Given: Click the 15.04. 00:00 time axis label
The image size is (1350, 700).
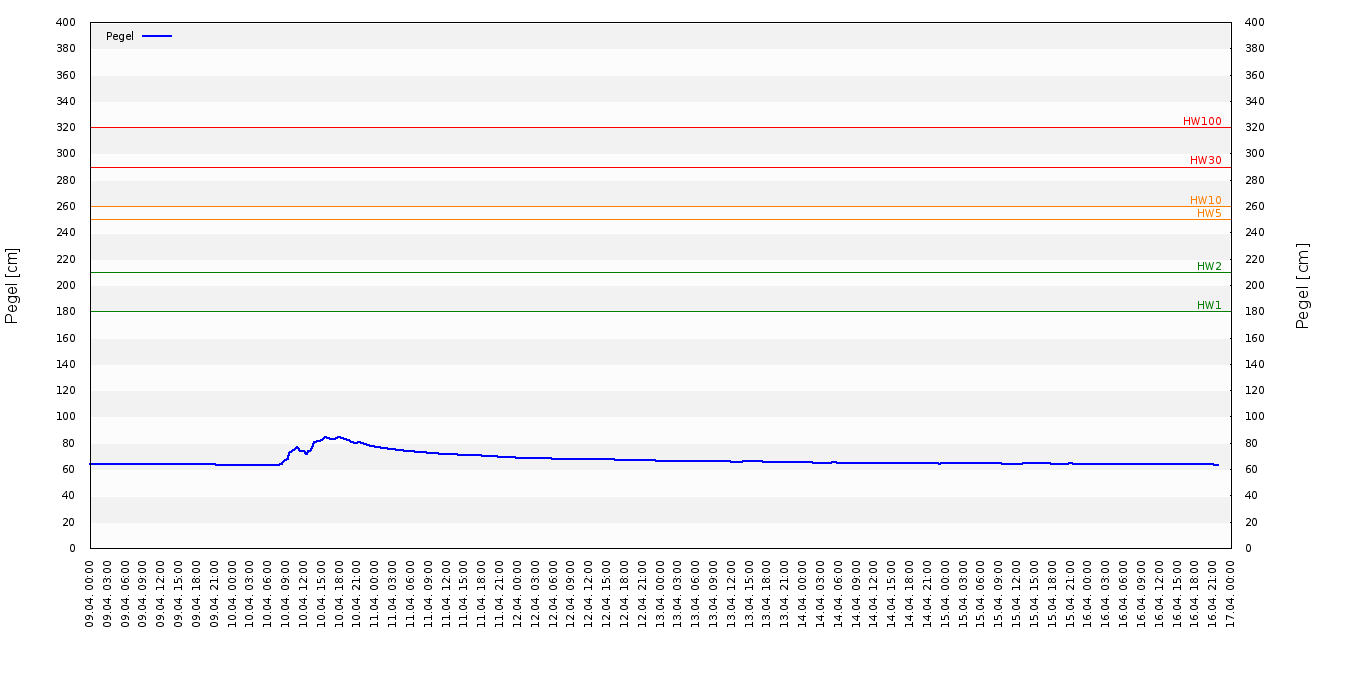Looking at the screenshot, I should coord(945,593).
